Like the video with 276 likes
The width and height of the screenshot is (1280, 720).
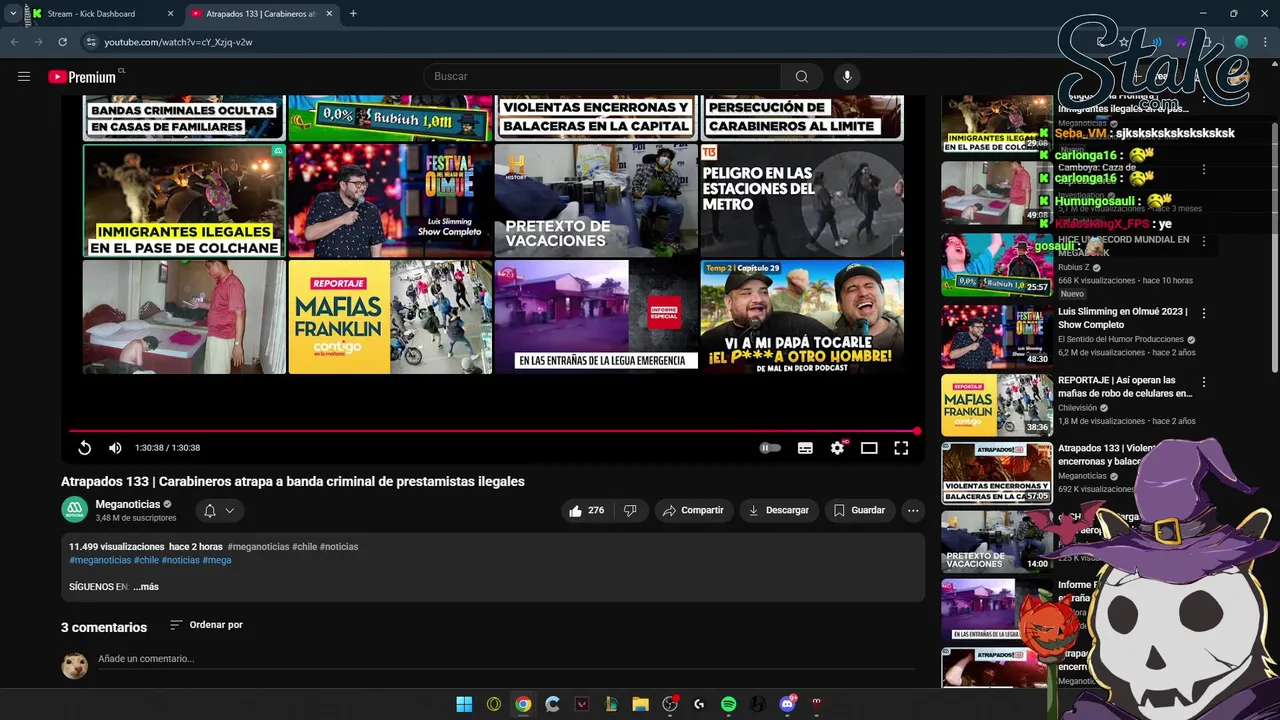[x=587, y=510]
